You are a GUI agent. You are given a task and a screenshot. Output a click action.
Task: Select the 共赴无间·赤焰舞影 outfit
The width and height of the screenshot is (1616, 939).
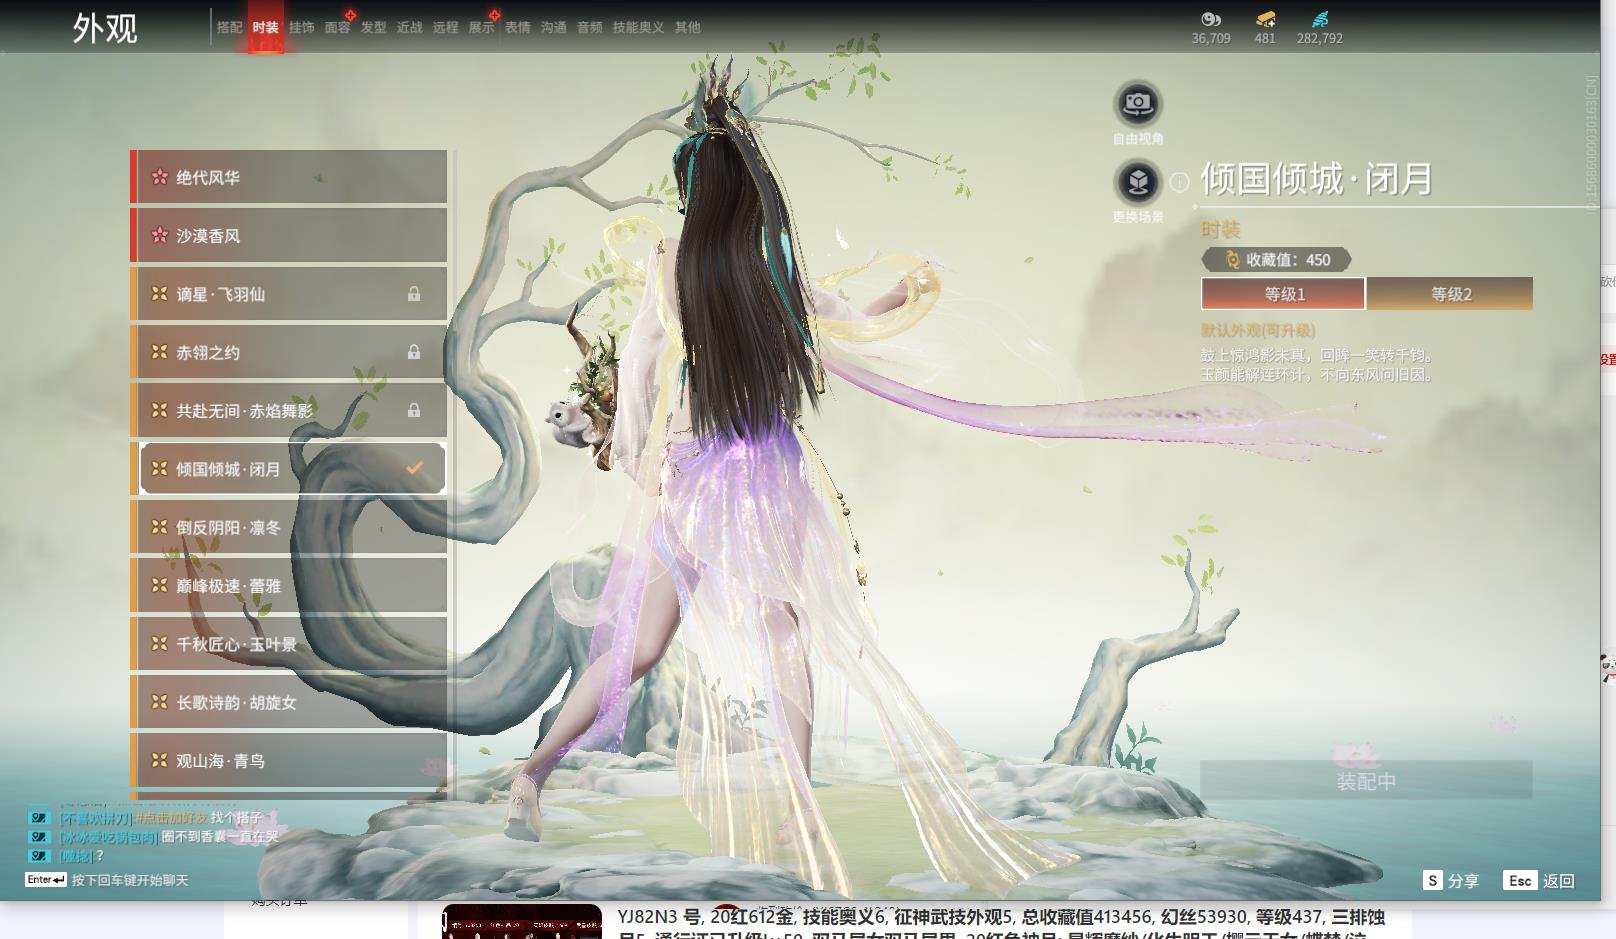(289, 410)
